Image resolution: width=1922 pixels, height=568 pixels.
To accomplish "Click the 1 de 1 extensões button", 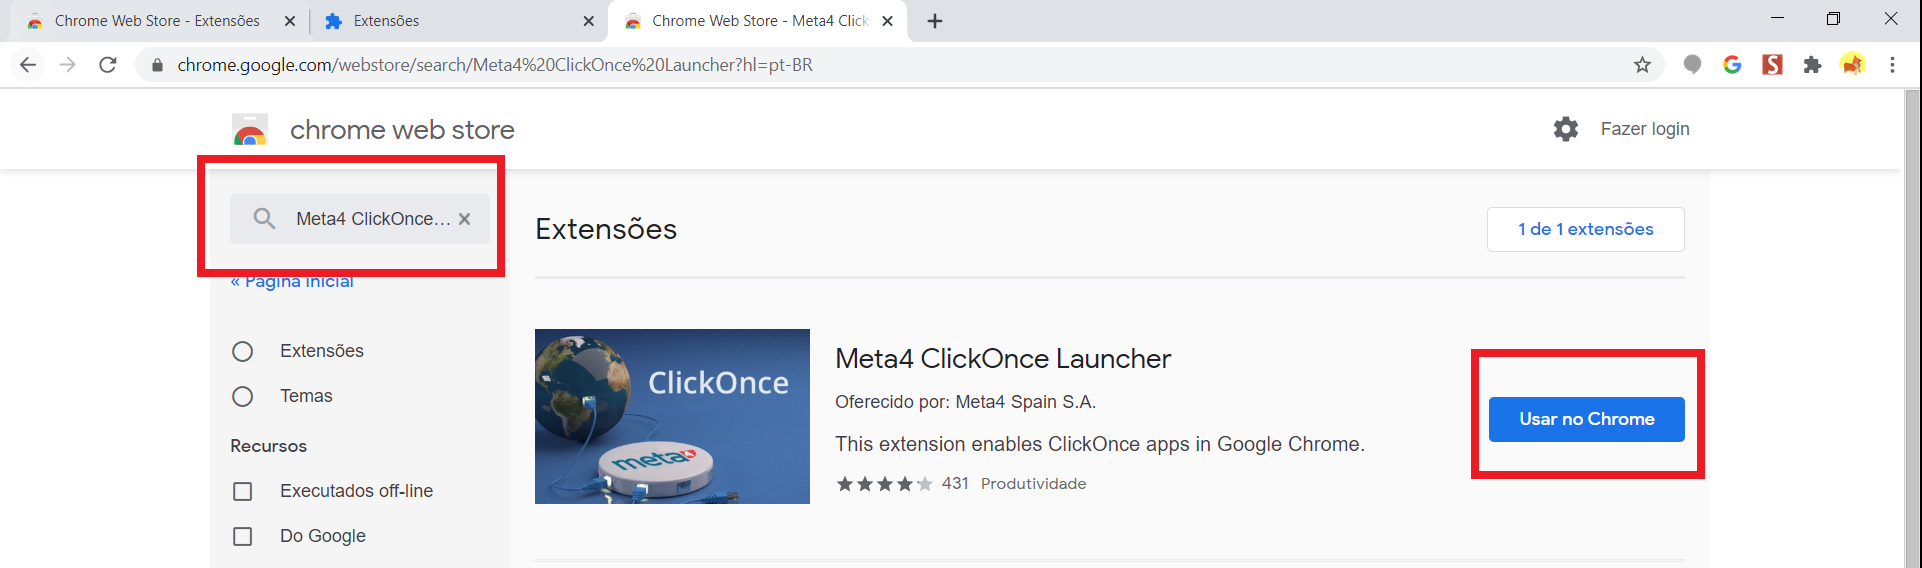I will 1585,229.
